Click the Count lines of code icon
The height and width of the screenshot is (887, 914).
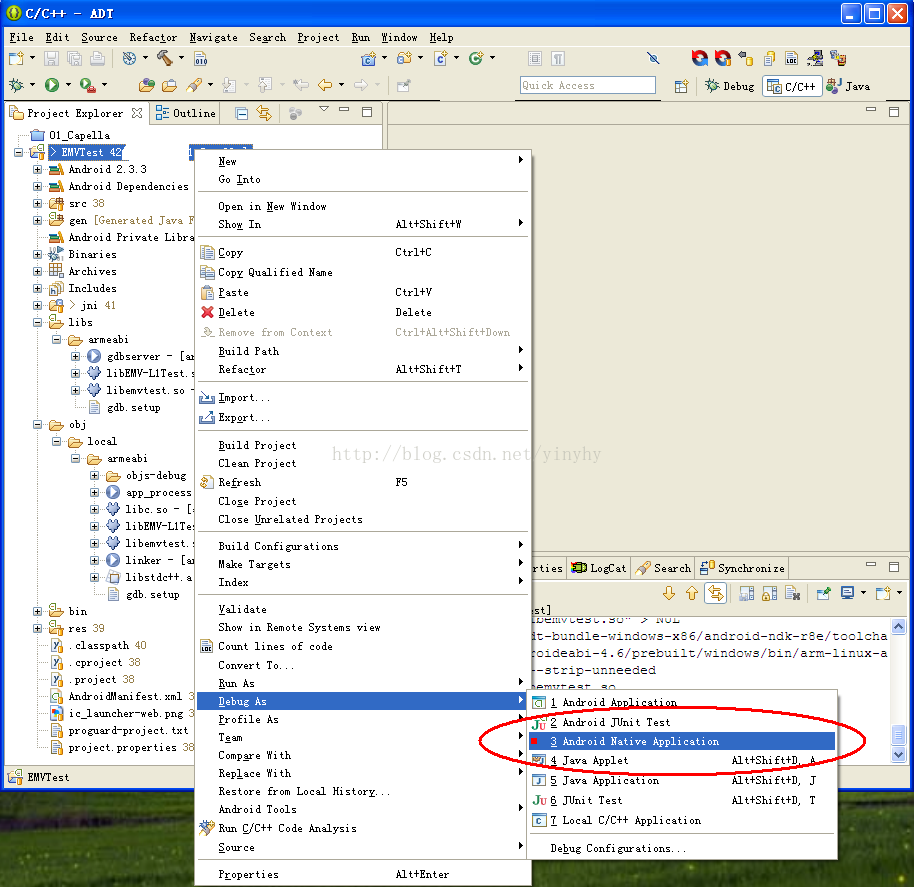coord(792,58)
